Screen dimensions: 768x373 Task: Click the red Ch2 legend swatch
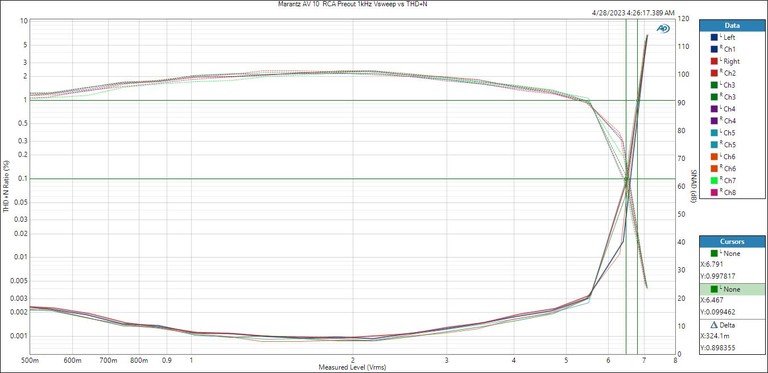[x=714, y=73]
